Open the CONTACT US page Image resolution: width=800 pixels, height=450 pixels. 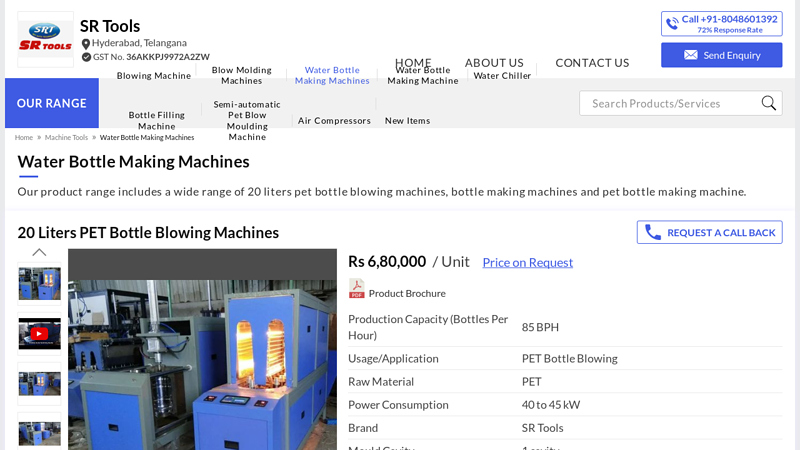click(592, 63)
